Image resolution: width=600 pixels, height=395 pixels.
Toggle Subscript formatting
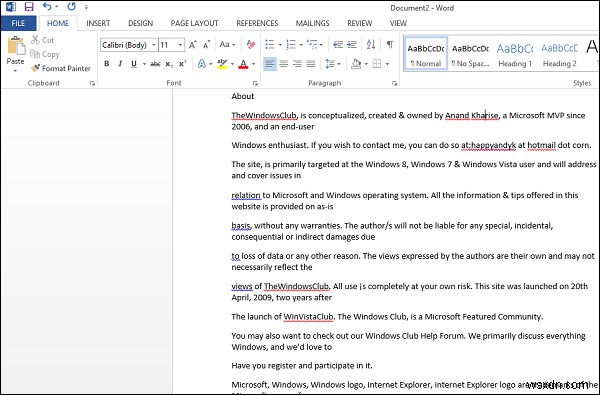tap(169, 64)
